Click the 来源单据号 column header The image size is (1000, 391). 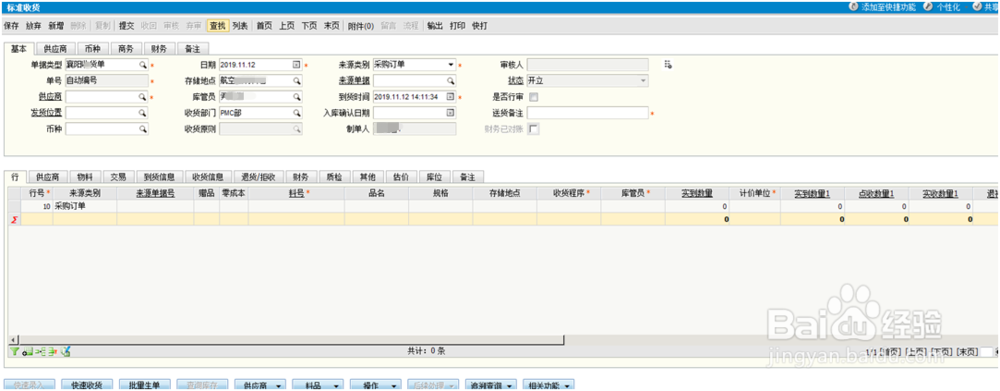[x=155, y=193]
